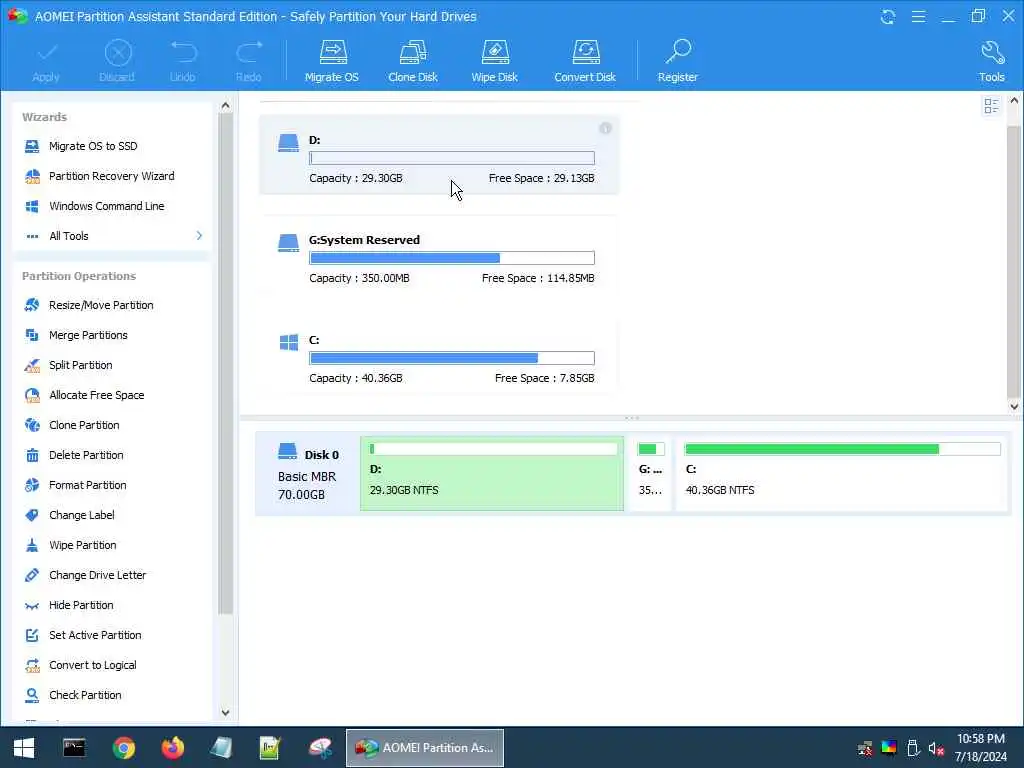Open the paint palette app on taskbar
This screenshot has width=1024, height=768.
pyautogui.click(x=320, y=748)
